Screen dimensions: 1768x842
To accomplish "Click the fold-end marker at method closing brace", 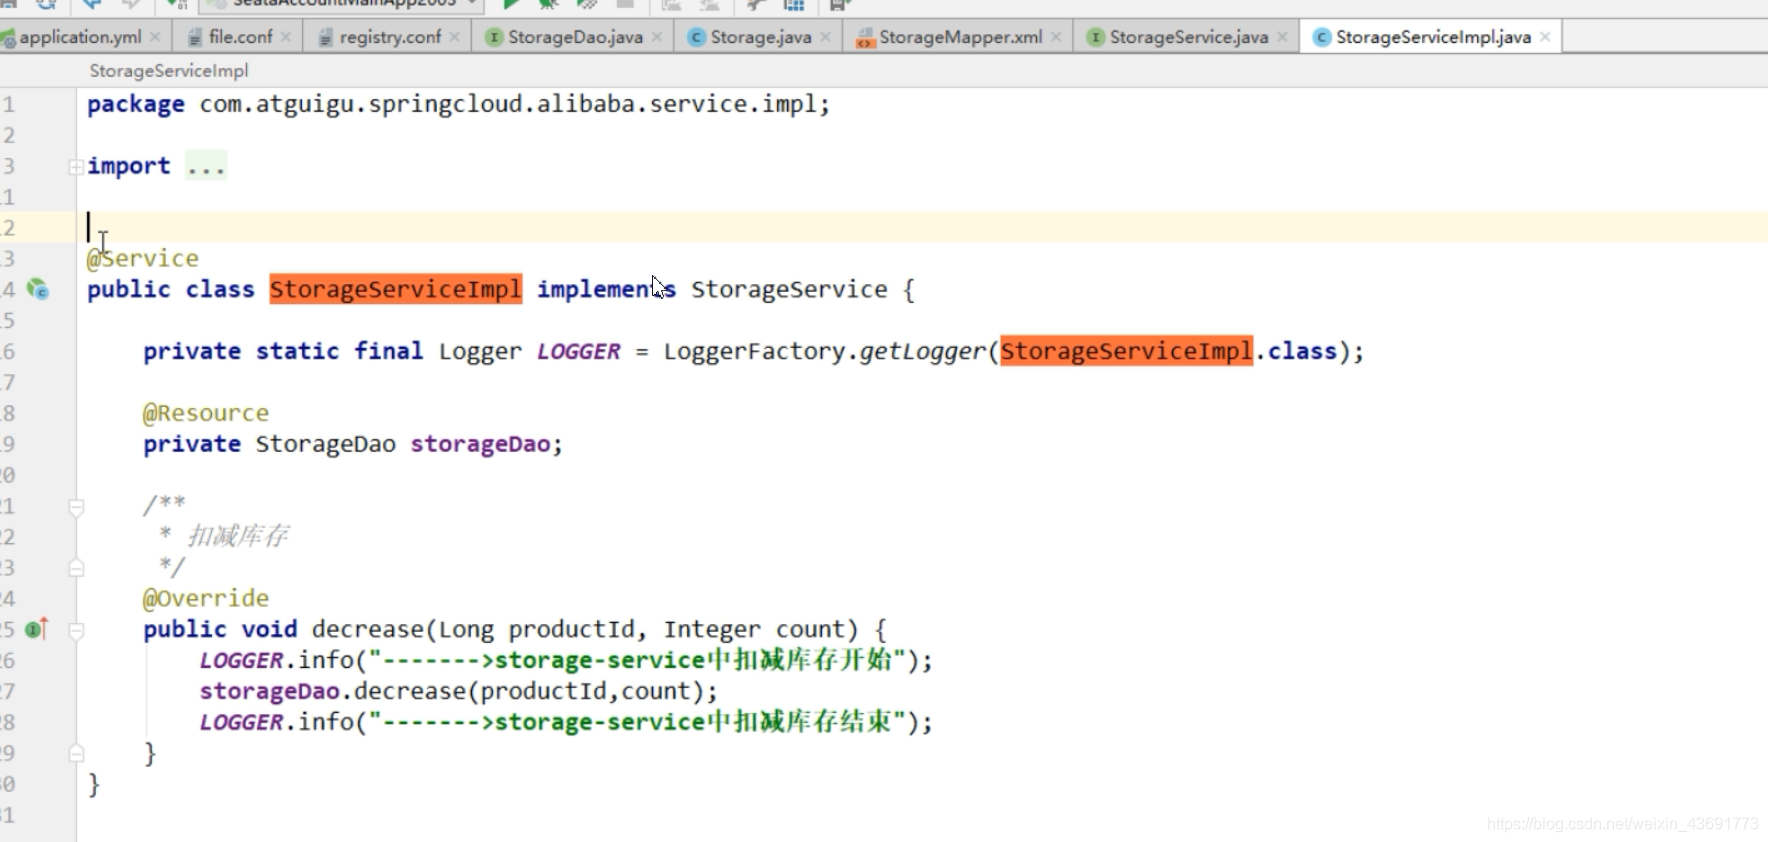I will point(76,753).
